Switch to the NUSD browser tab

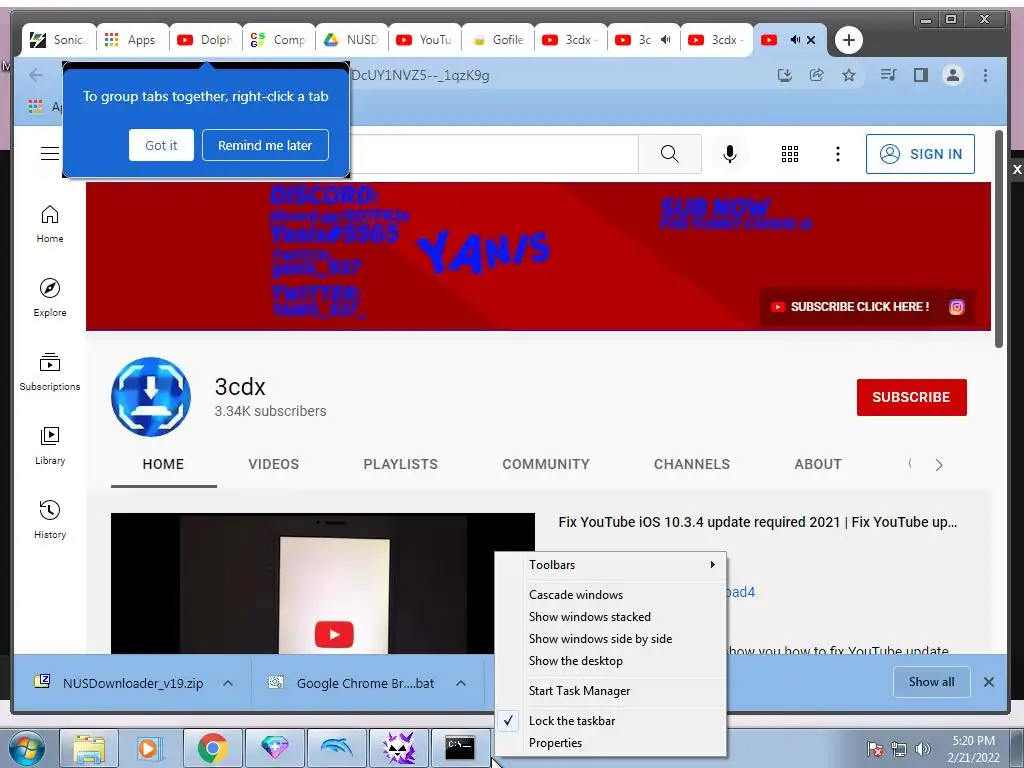pos(352,40)
